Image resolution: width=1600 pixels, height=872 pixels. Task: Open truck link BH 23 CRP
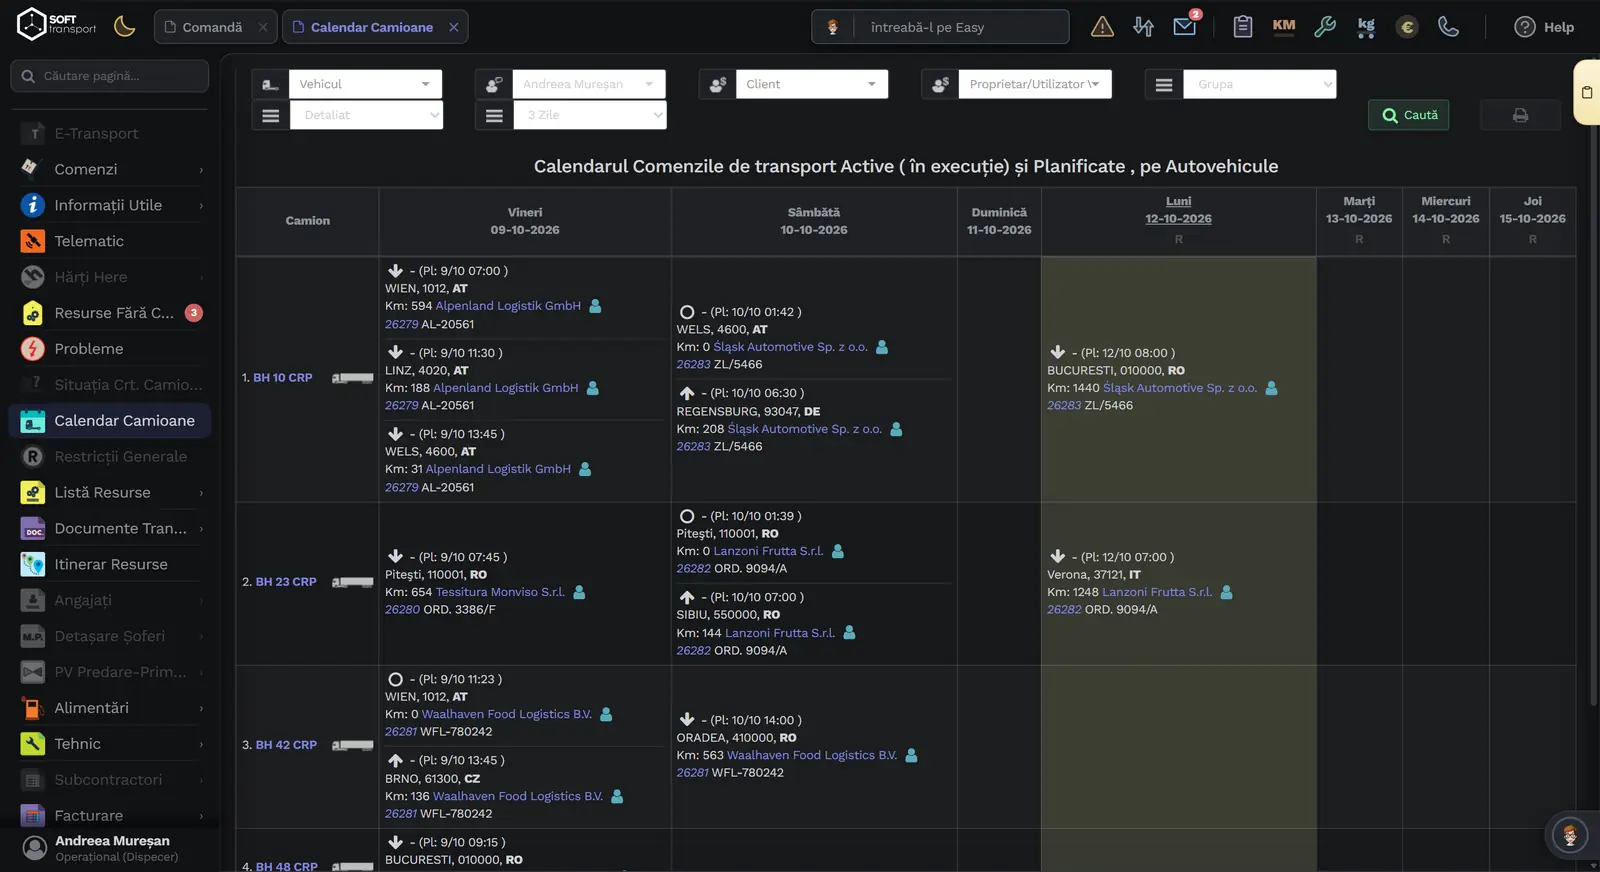[286, 582]
